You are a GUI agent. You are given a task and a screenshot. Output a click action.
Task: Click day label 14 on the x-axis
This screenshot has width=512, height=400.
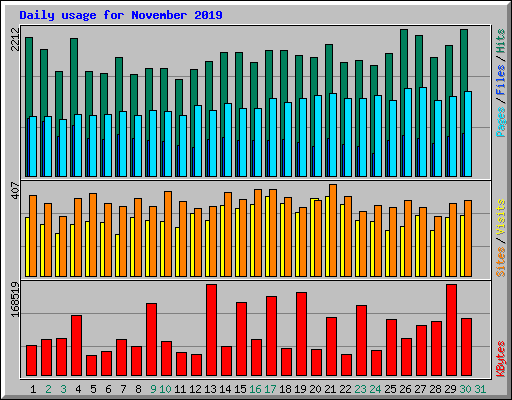225,389
